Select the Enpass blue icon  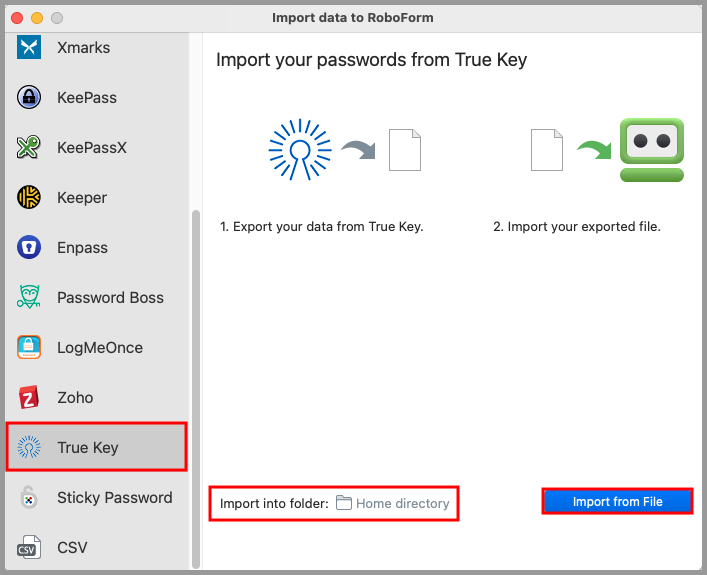pyautogui.click(x=29, y=247)
